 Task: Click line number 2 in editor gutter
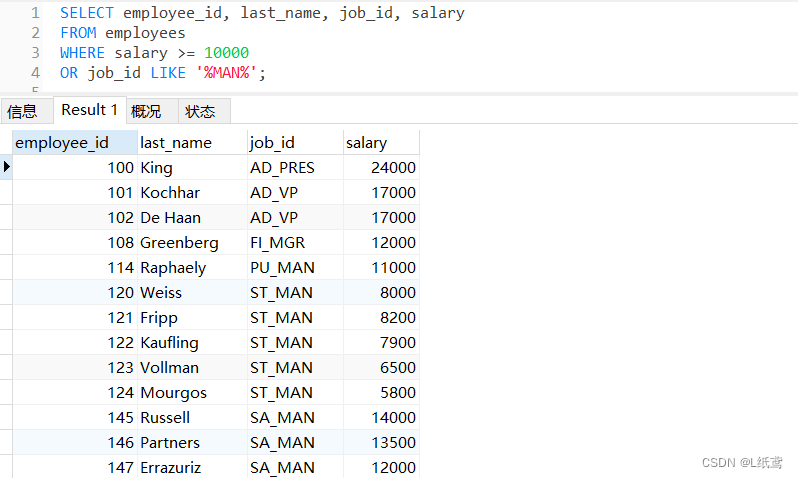pyautogui.click(x=35, y=33)
